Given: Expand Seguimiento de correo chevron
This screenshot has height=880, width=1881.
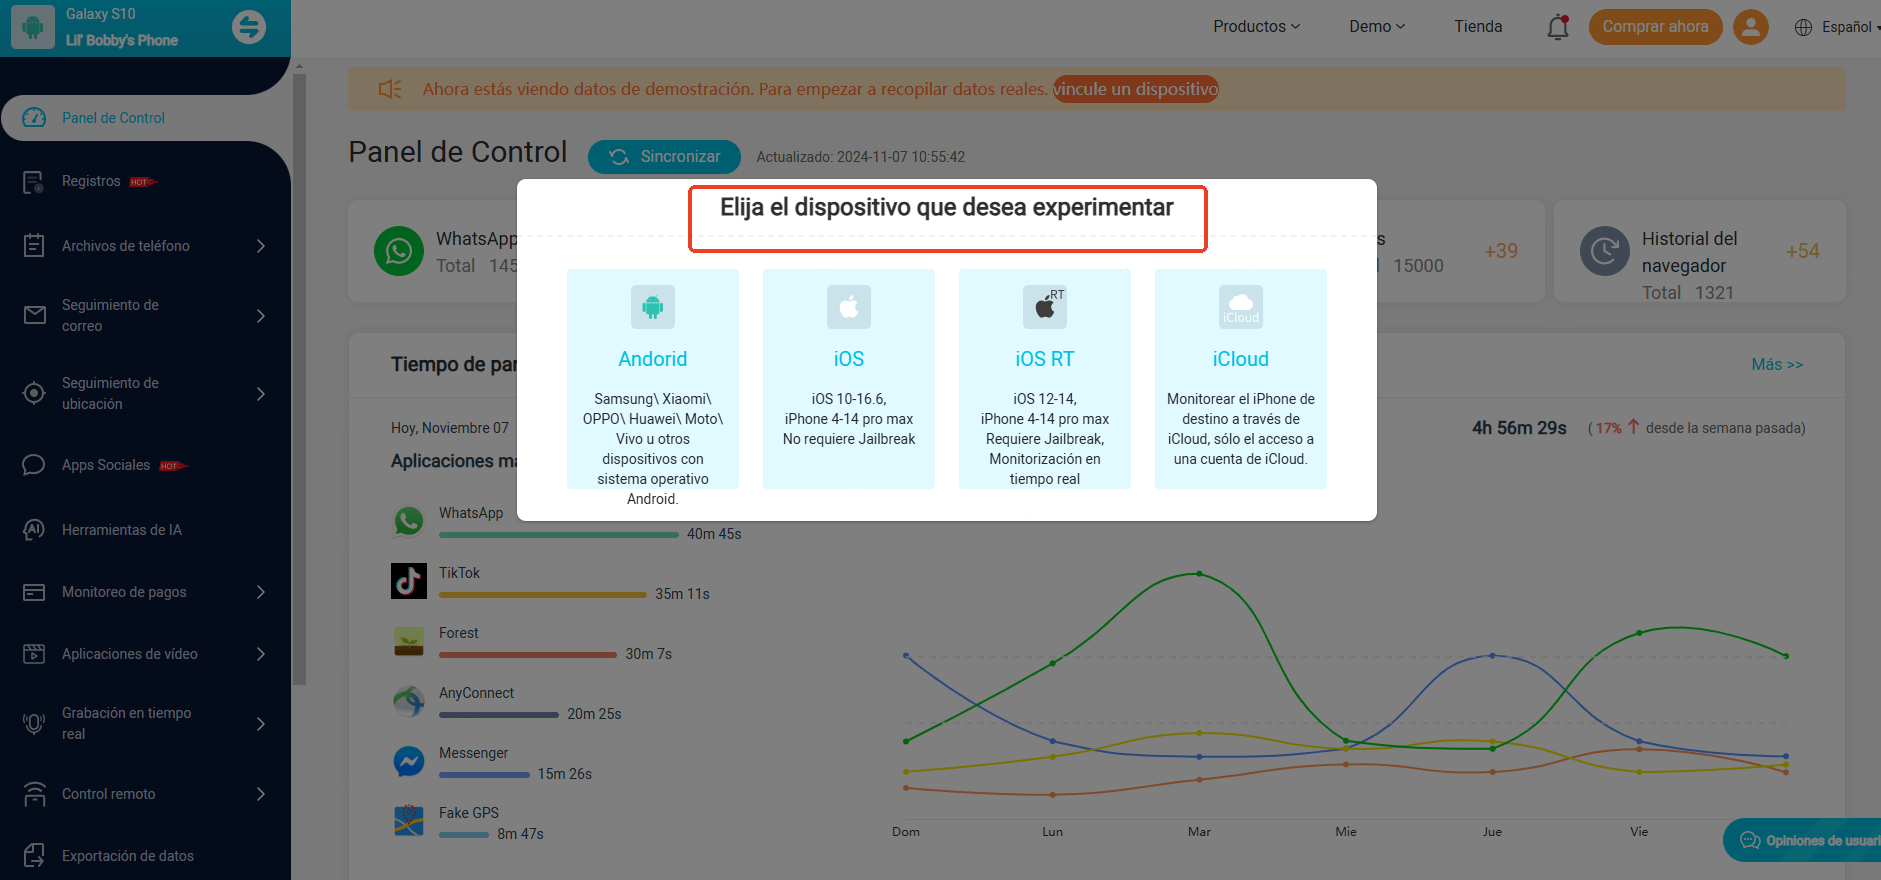Looking at the screenshot, I should (261, 315).
